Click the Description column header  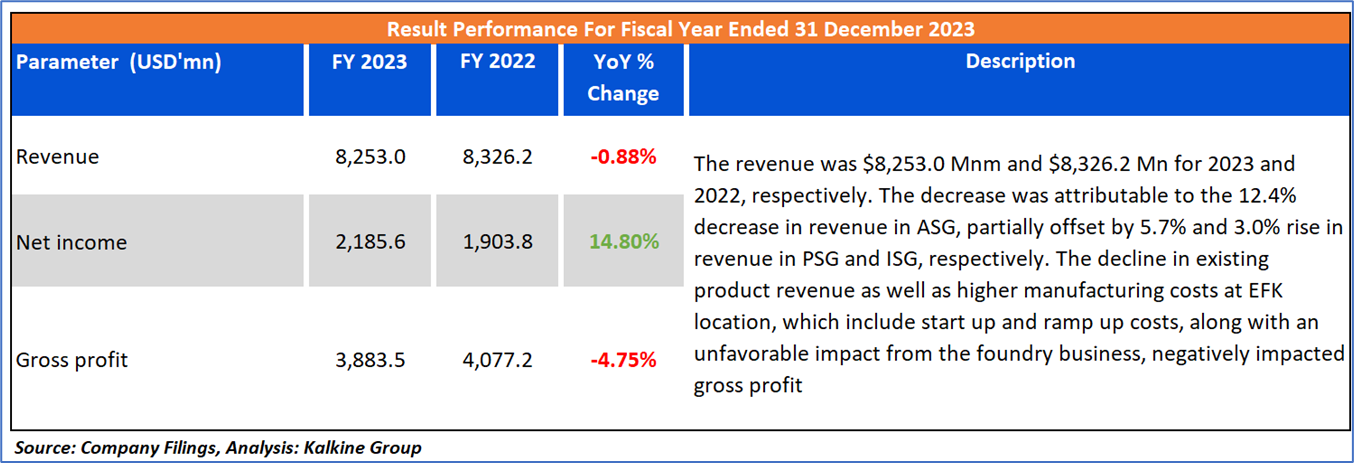tap(1020, 62)
